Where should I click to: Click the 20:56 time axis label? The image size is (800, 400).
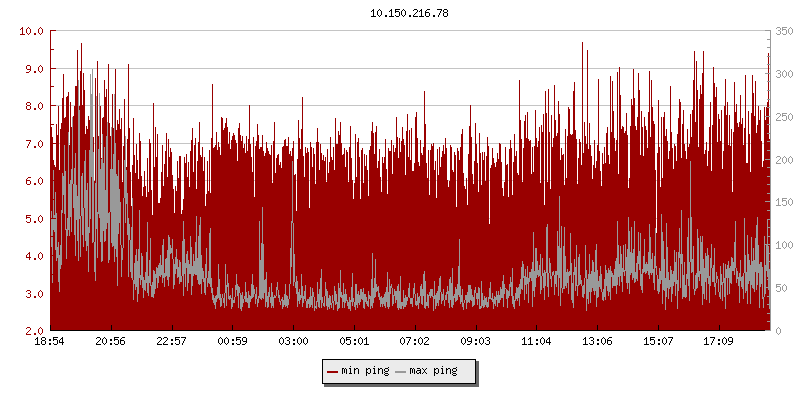111,341
